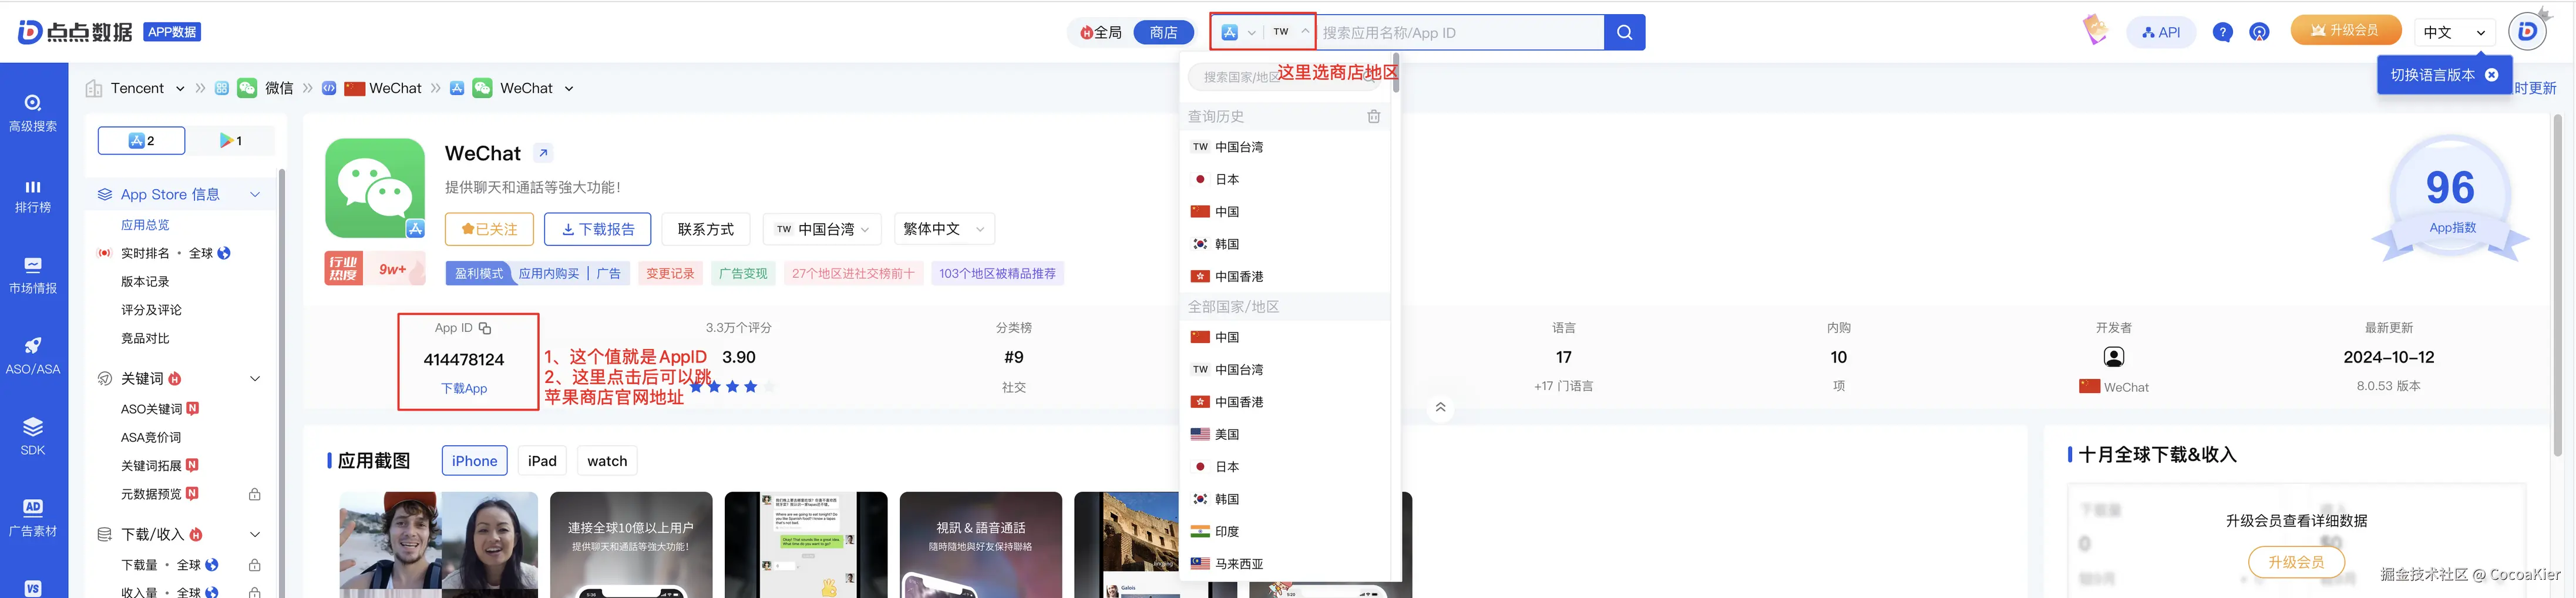Expand the WeChat breadcrumb dropdown arrow

click(569, 88)
